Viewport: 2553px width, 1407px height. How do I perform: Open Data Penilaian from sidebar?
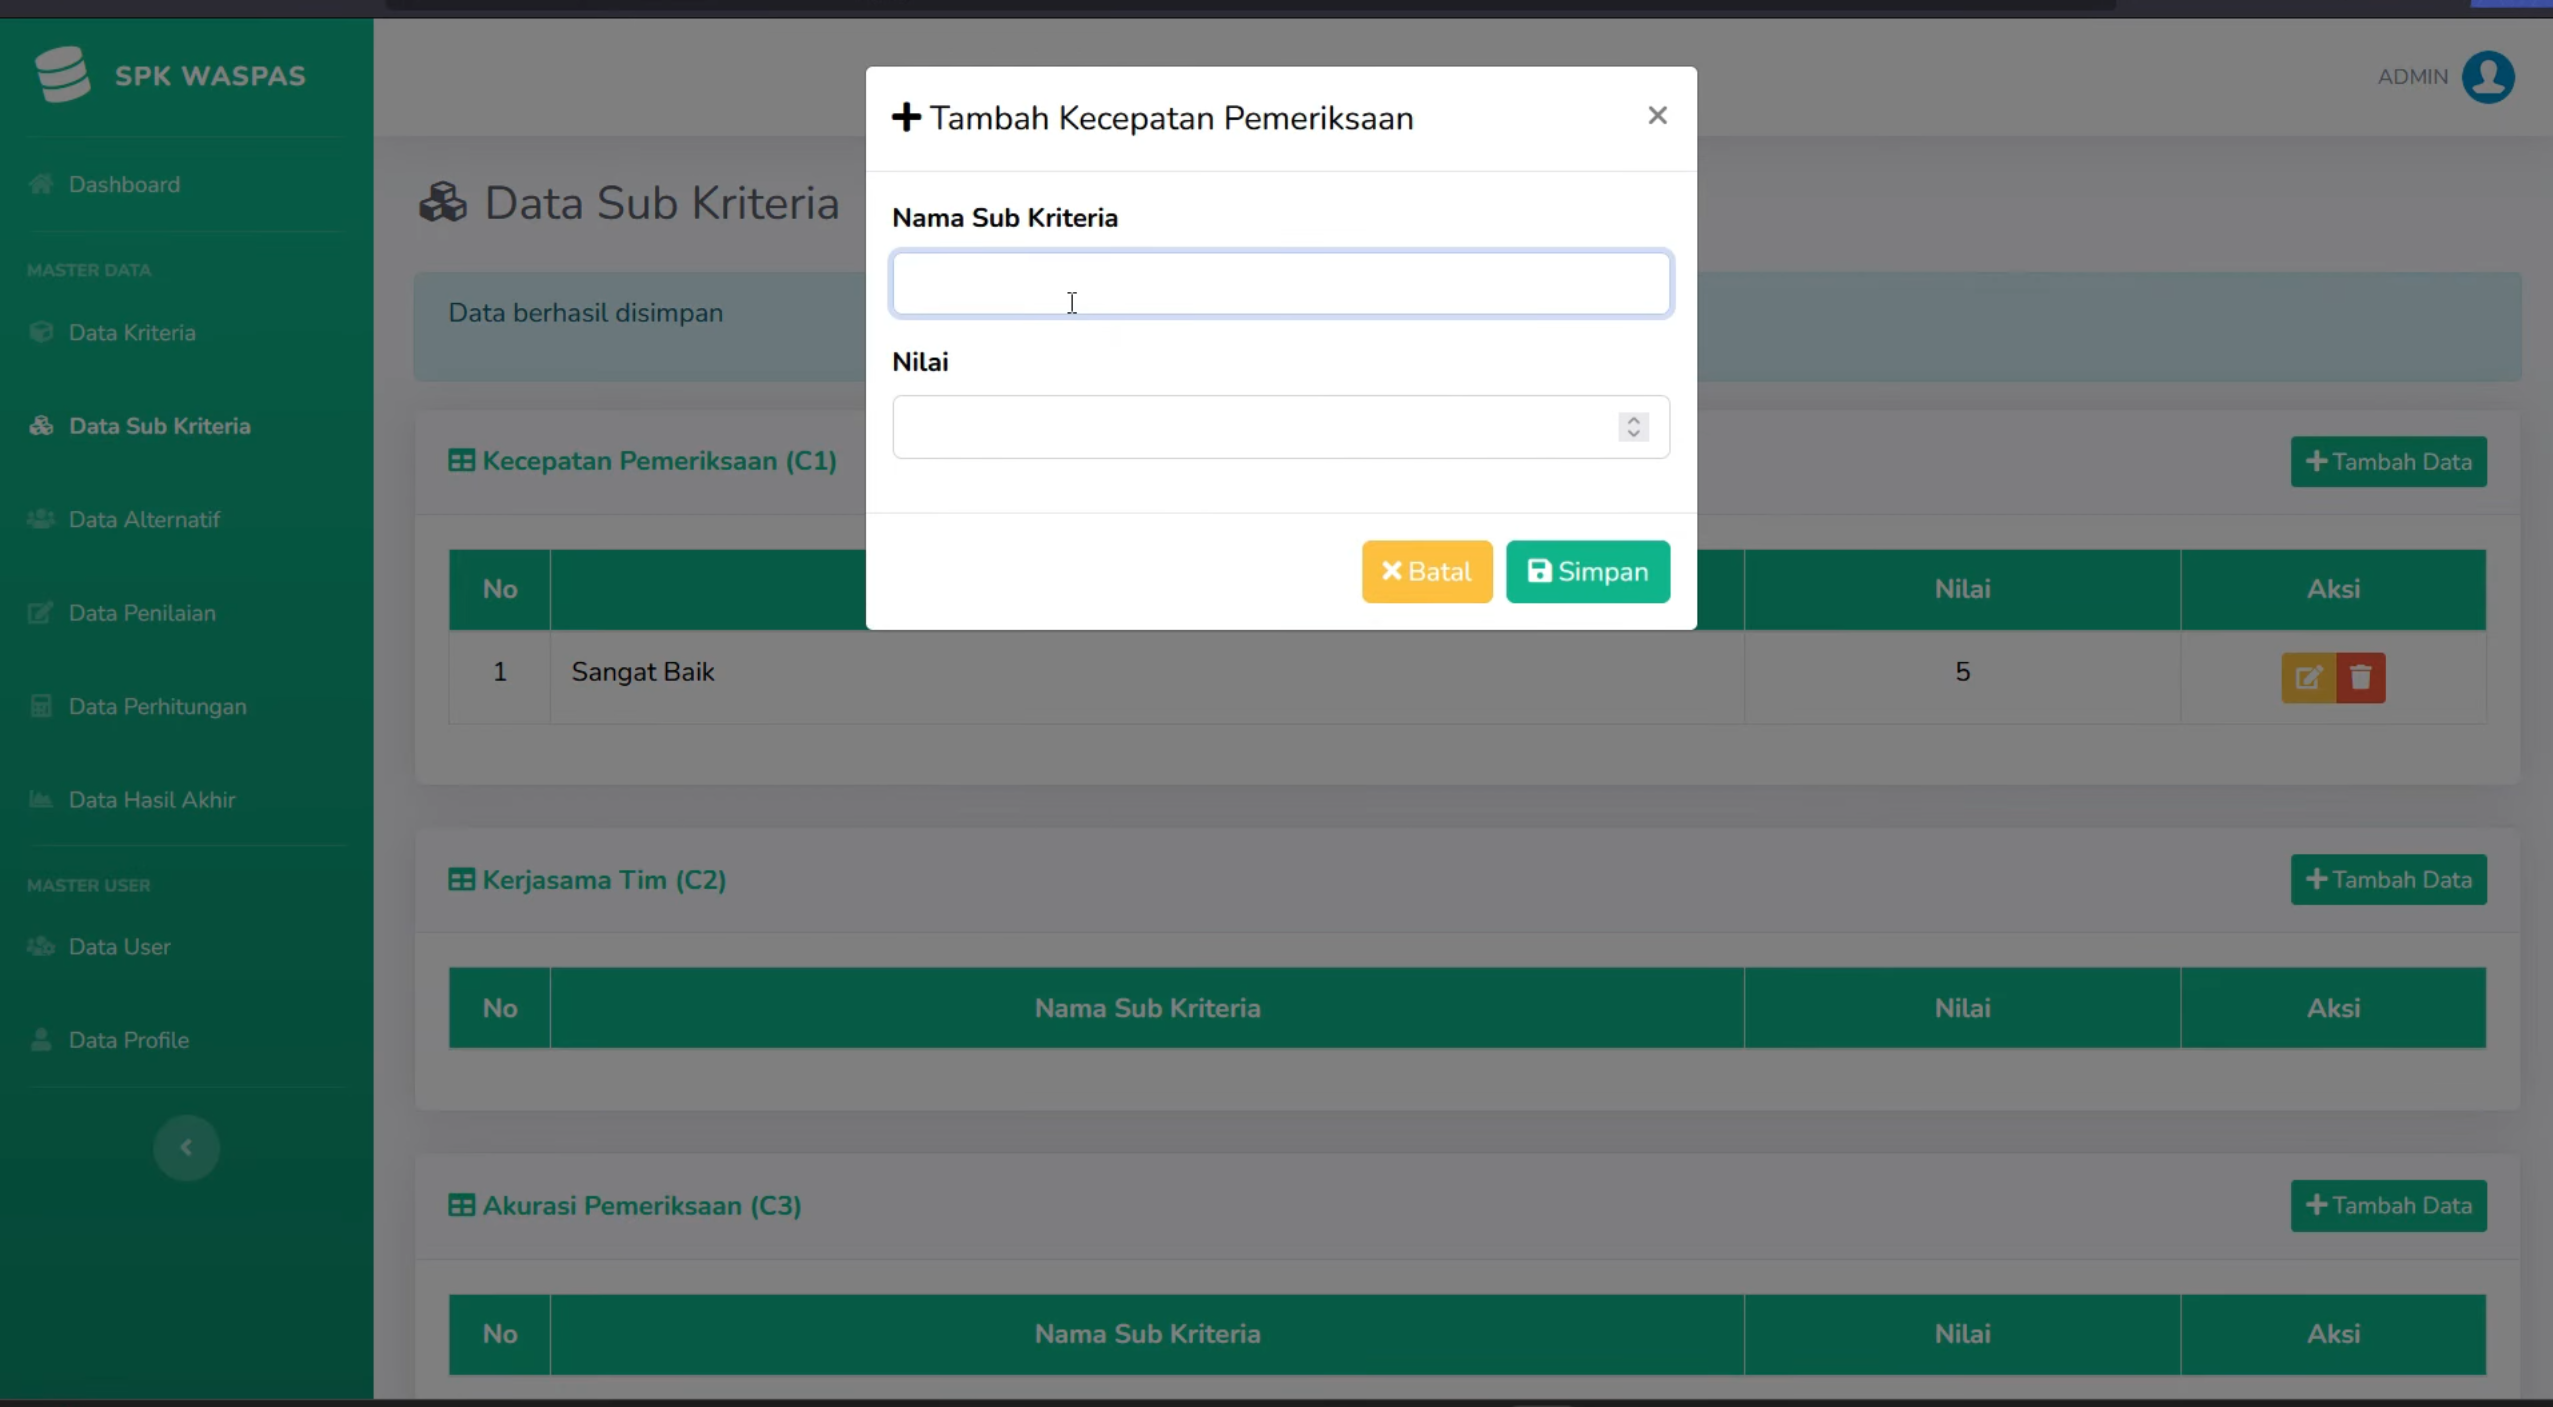142,612
